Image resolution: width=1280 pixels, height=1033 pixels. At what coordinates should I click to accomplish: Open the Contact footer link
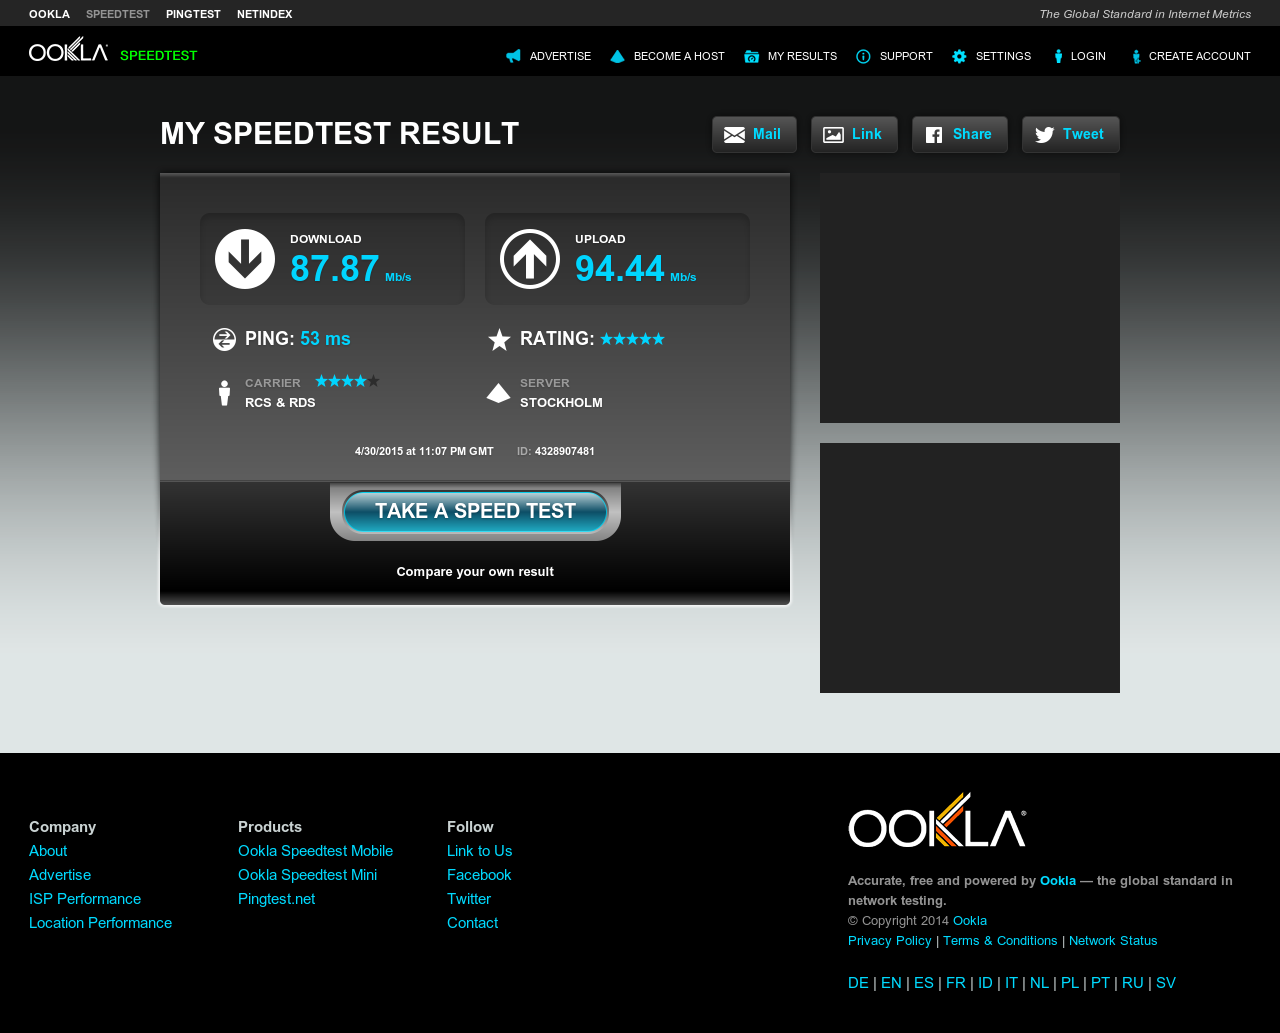[x=472, y=923]
